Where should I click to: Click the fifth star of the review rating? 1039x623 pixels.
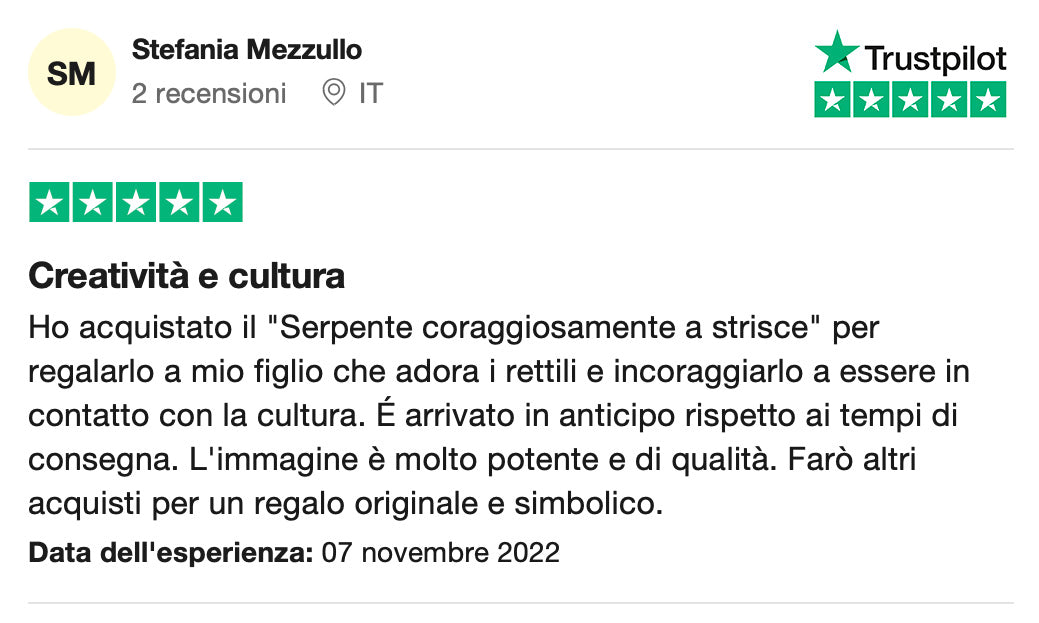coord(222,203)
